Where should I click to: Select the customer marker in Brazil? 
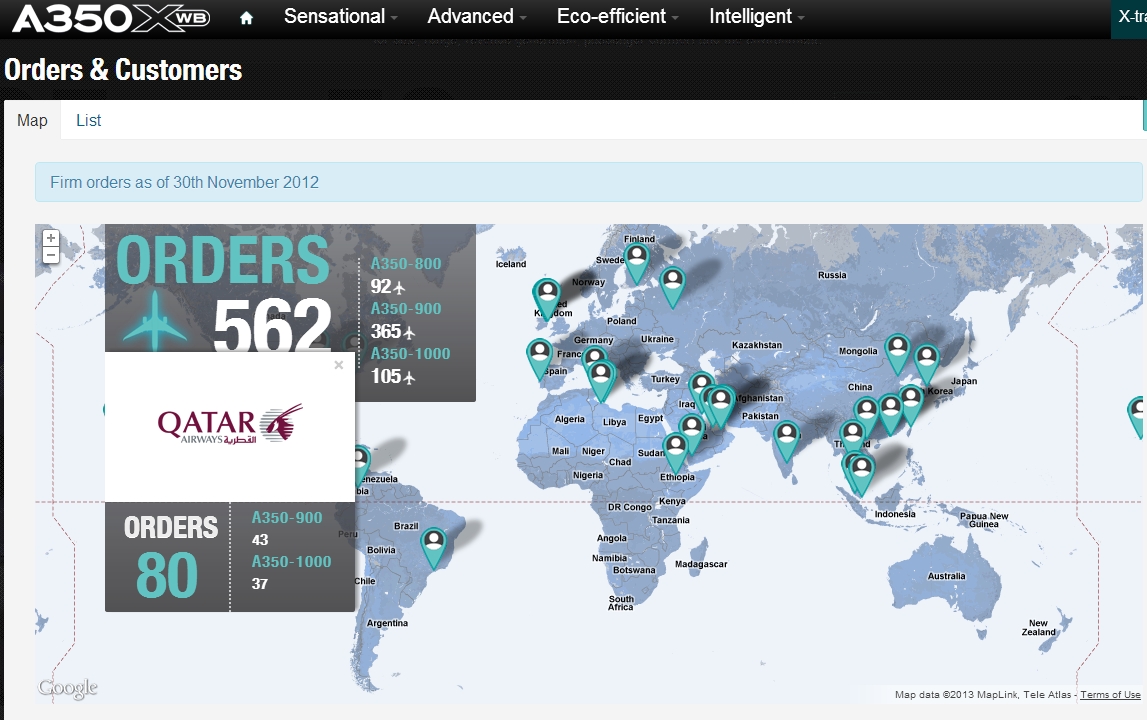[434, 548]
